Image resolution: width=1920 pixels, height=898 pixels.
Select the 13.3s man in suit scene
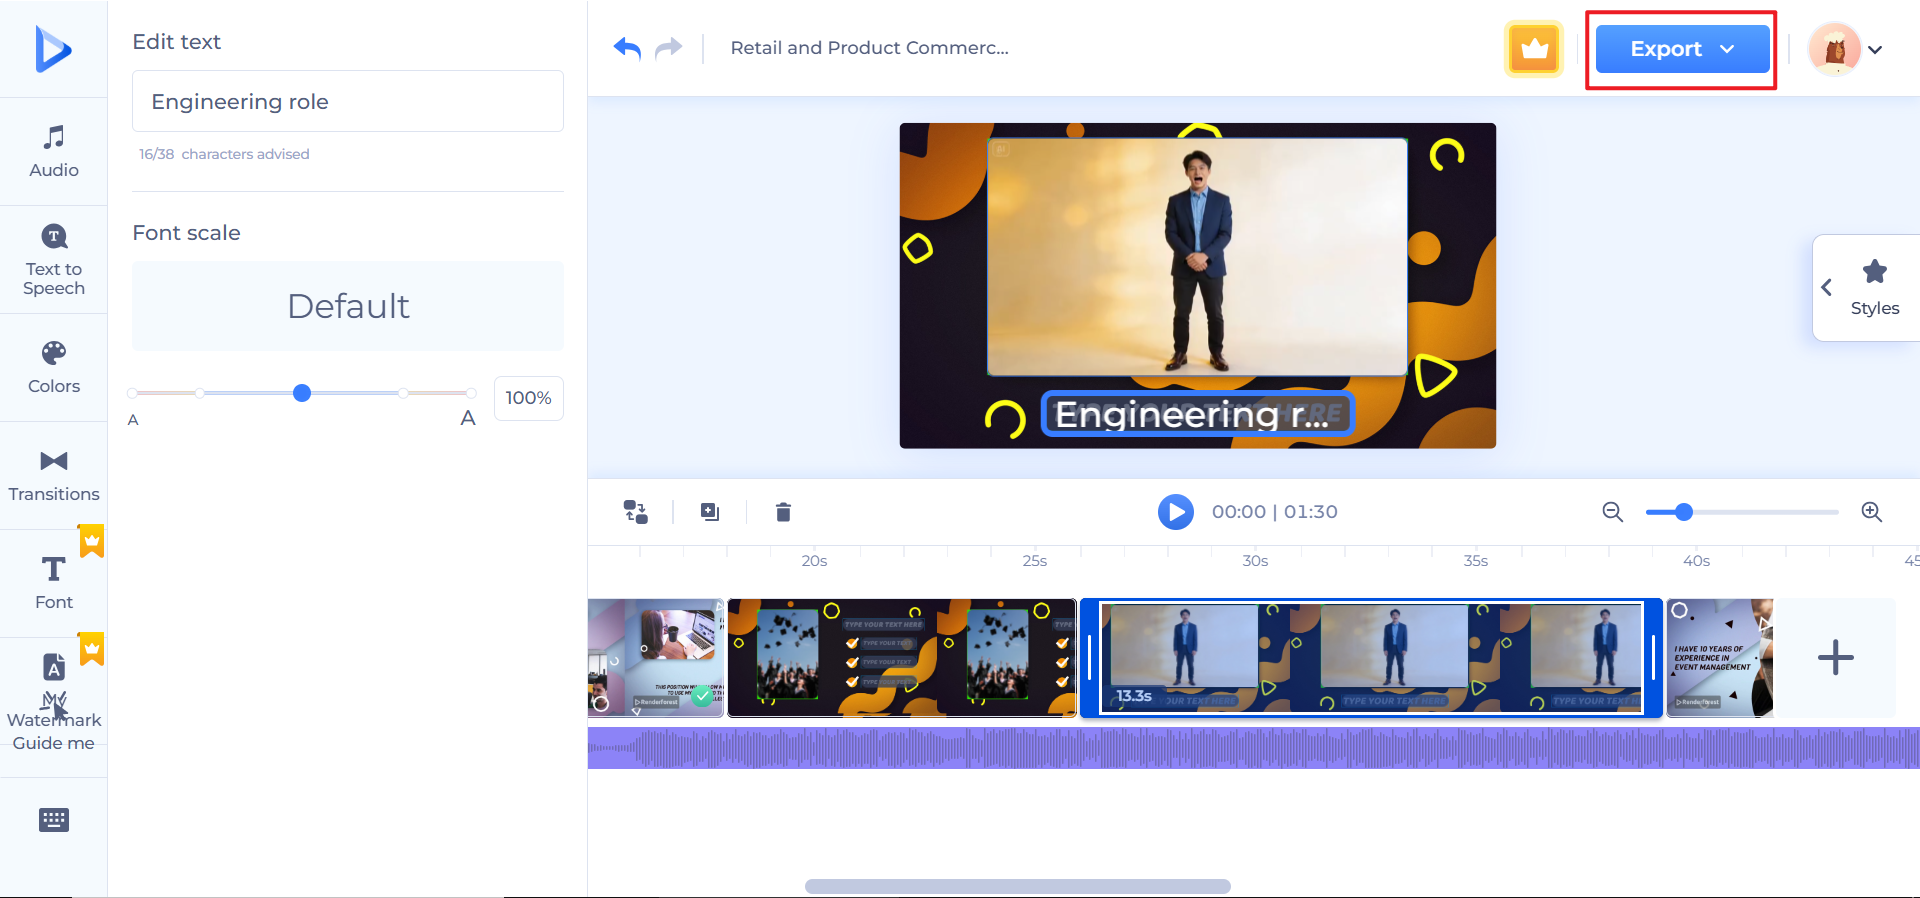[x=1371, y=658]
